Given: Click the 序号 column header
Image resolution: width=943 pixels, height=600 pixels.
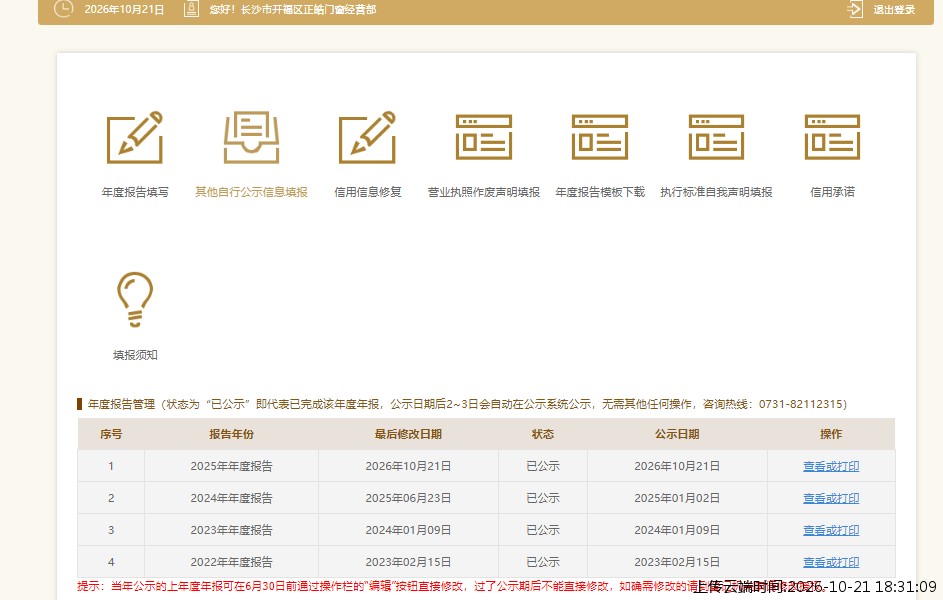Looking at the screenshot, I should [x=111, y=434].
